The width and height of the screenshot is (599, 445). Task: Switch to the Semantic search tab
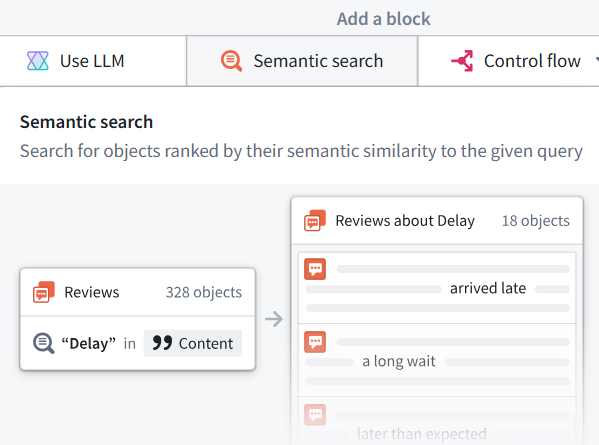(x=302, y=61)
